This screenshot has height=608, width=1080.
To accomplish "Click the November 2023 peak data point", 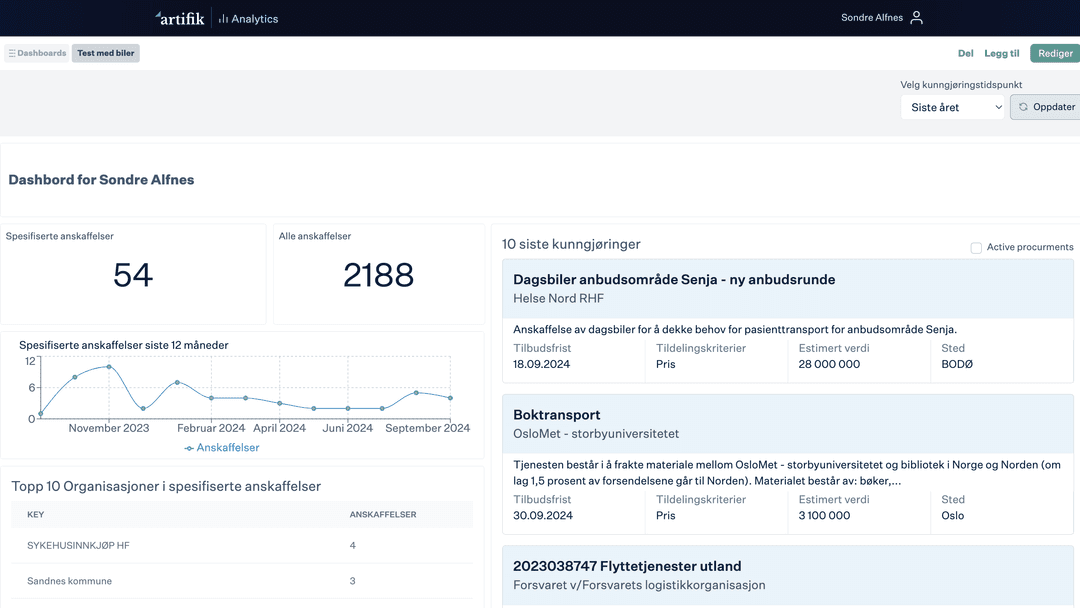I will (x=109, y=367).
